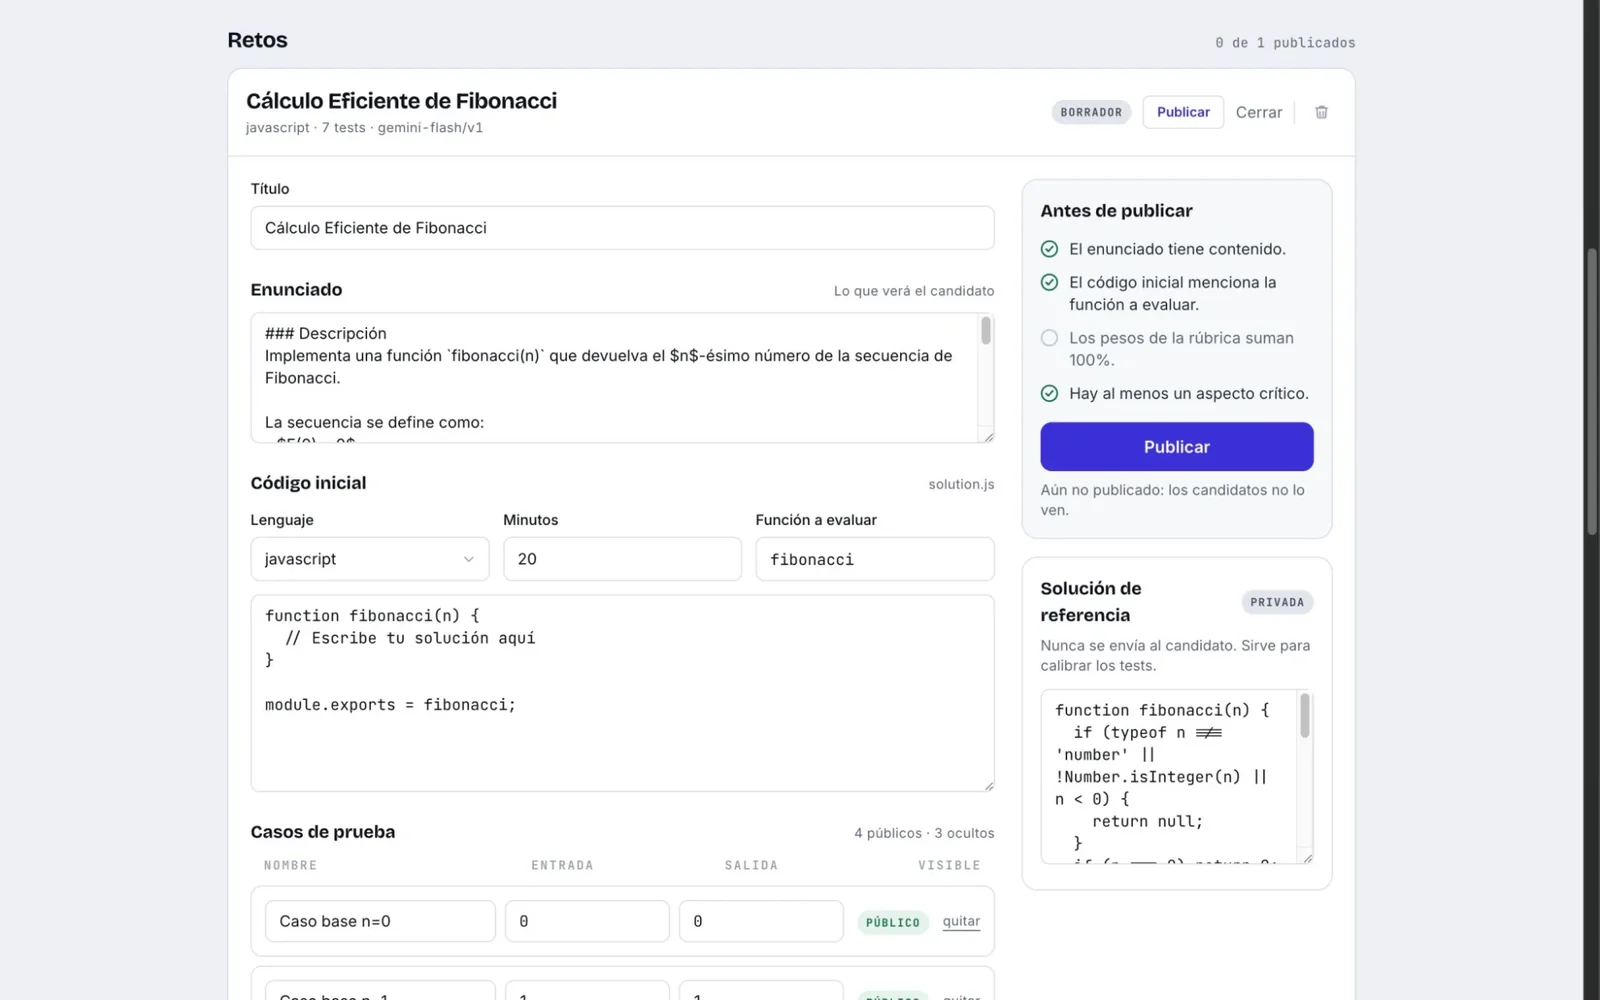Click the 'Retos' section heading
The image size is (1600, 1000).
(257, 40)
